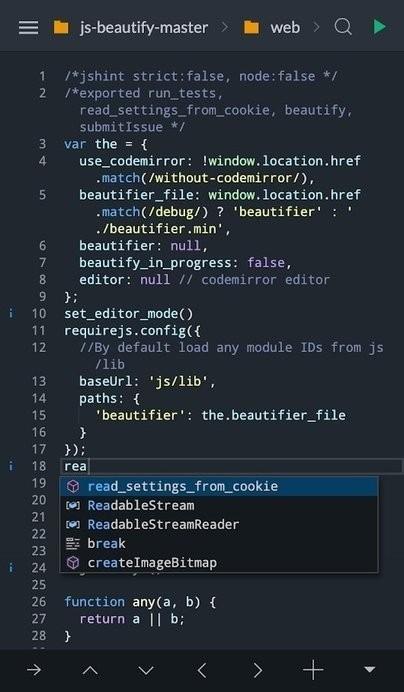This screenshot has width=404, height=692.
Task: Tap the plus icon in bottom bar
Action: click(313, 670)
